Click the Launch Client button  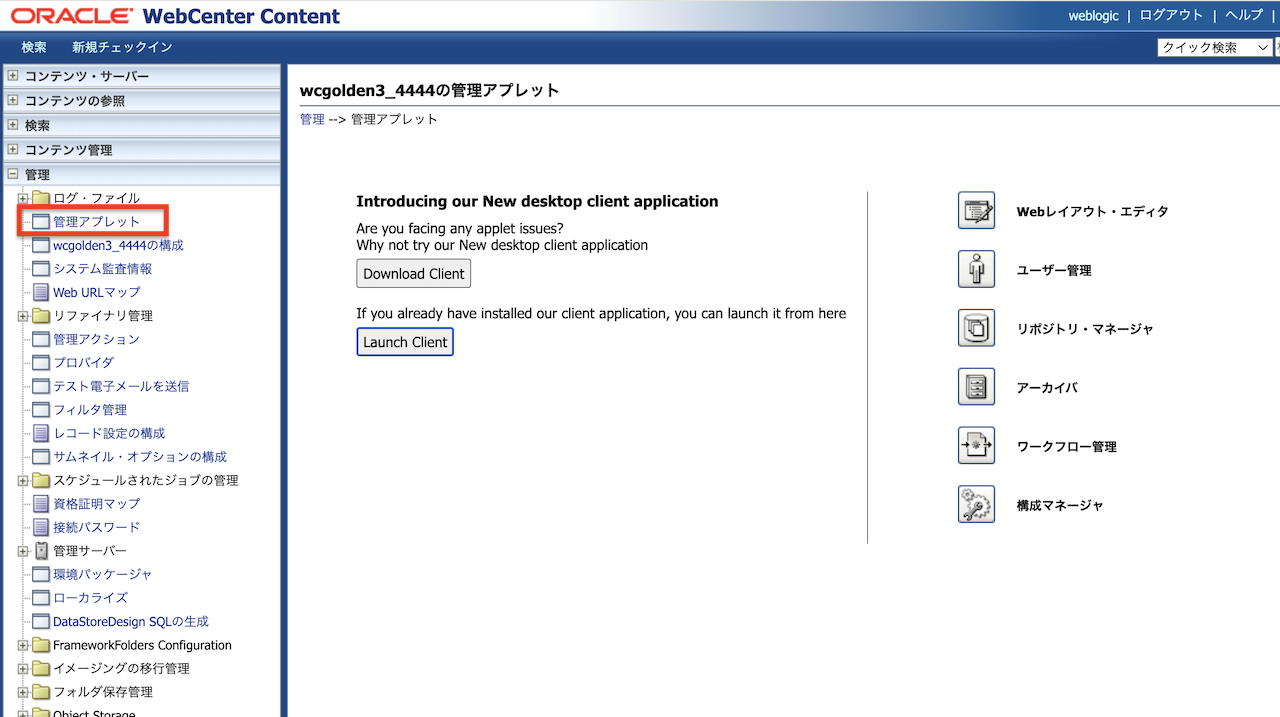coord(405,341)
